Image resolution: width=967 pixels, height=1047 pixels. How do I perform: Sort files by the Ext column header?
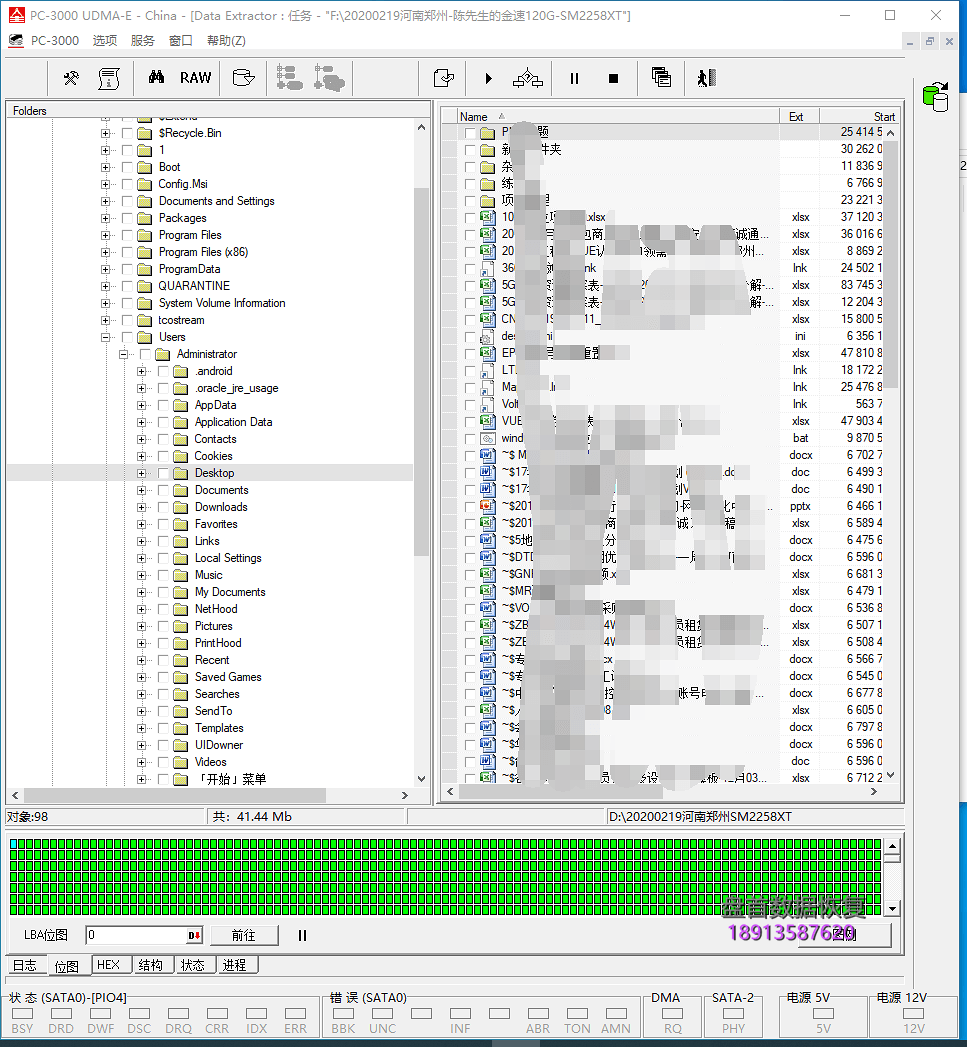click(x=796, y=117)
